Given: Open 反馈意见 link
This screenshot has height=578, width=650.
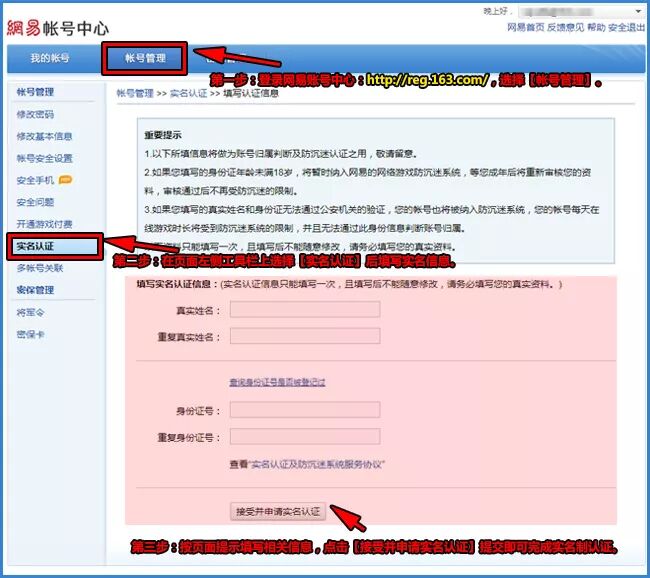Looking at the screenshot, I should 565,27.
